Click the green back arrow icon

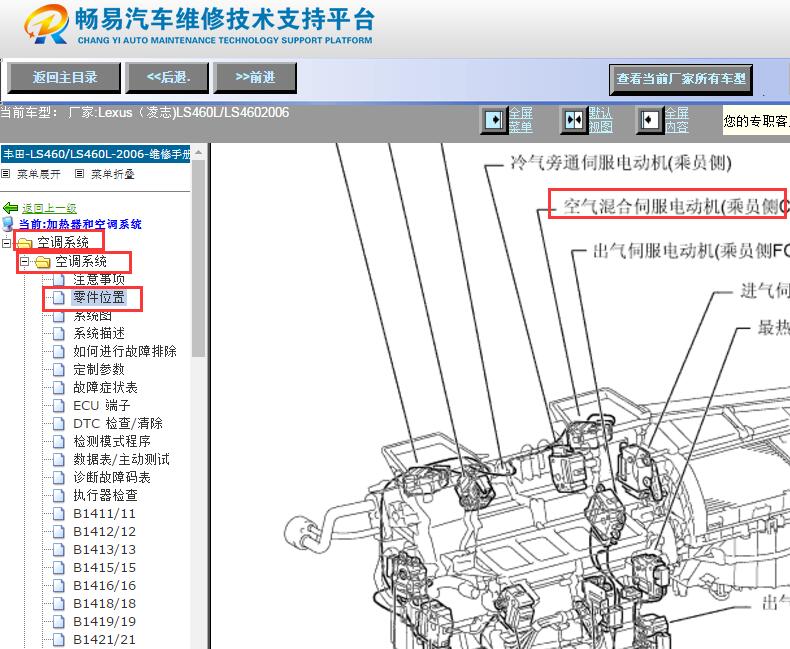point(10,208)
